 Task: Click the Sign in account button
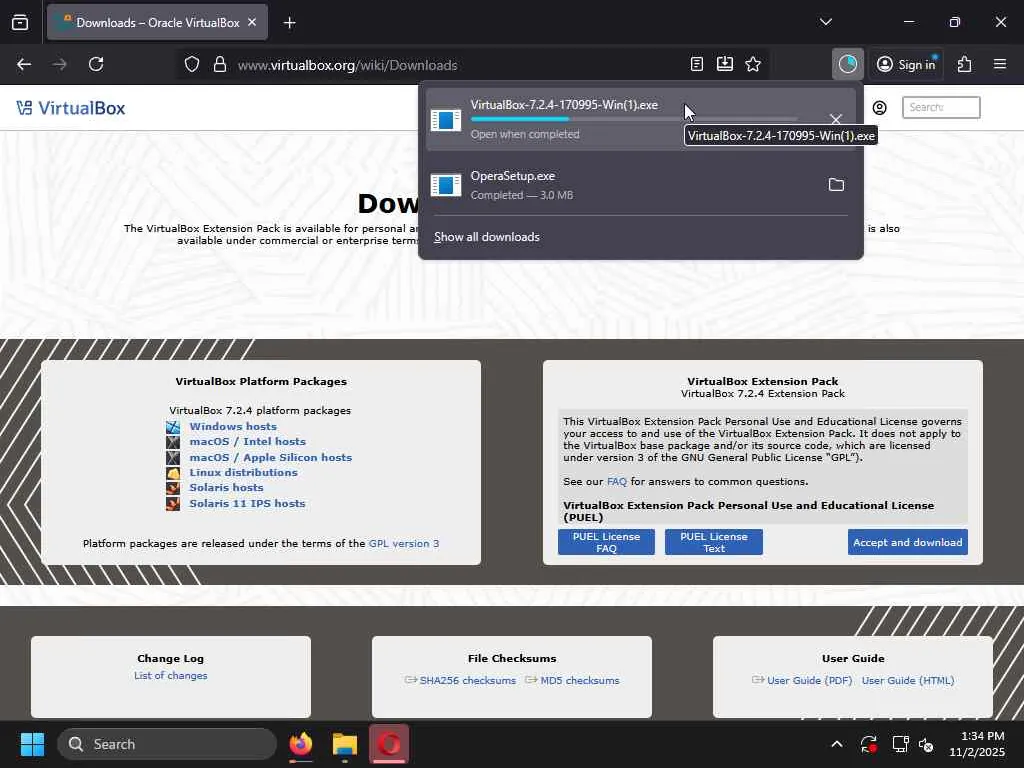tap(906, 65)
